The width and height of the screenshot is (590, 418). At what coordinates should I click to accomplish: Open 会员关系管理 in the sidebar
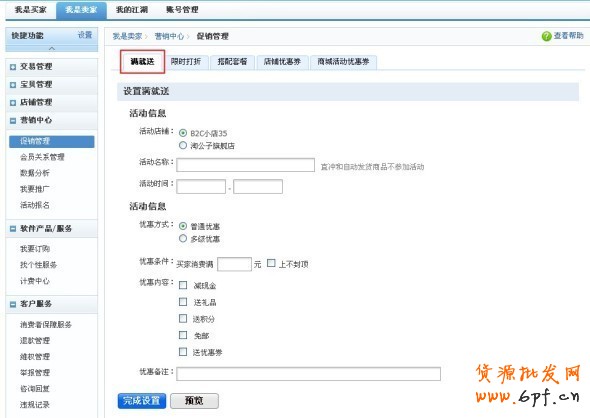pyautogui.click(x=42, y=157)
